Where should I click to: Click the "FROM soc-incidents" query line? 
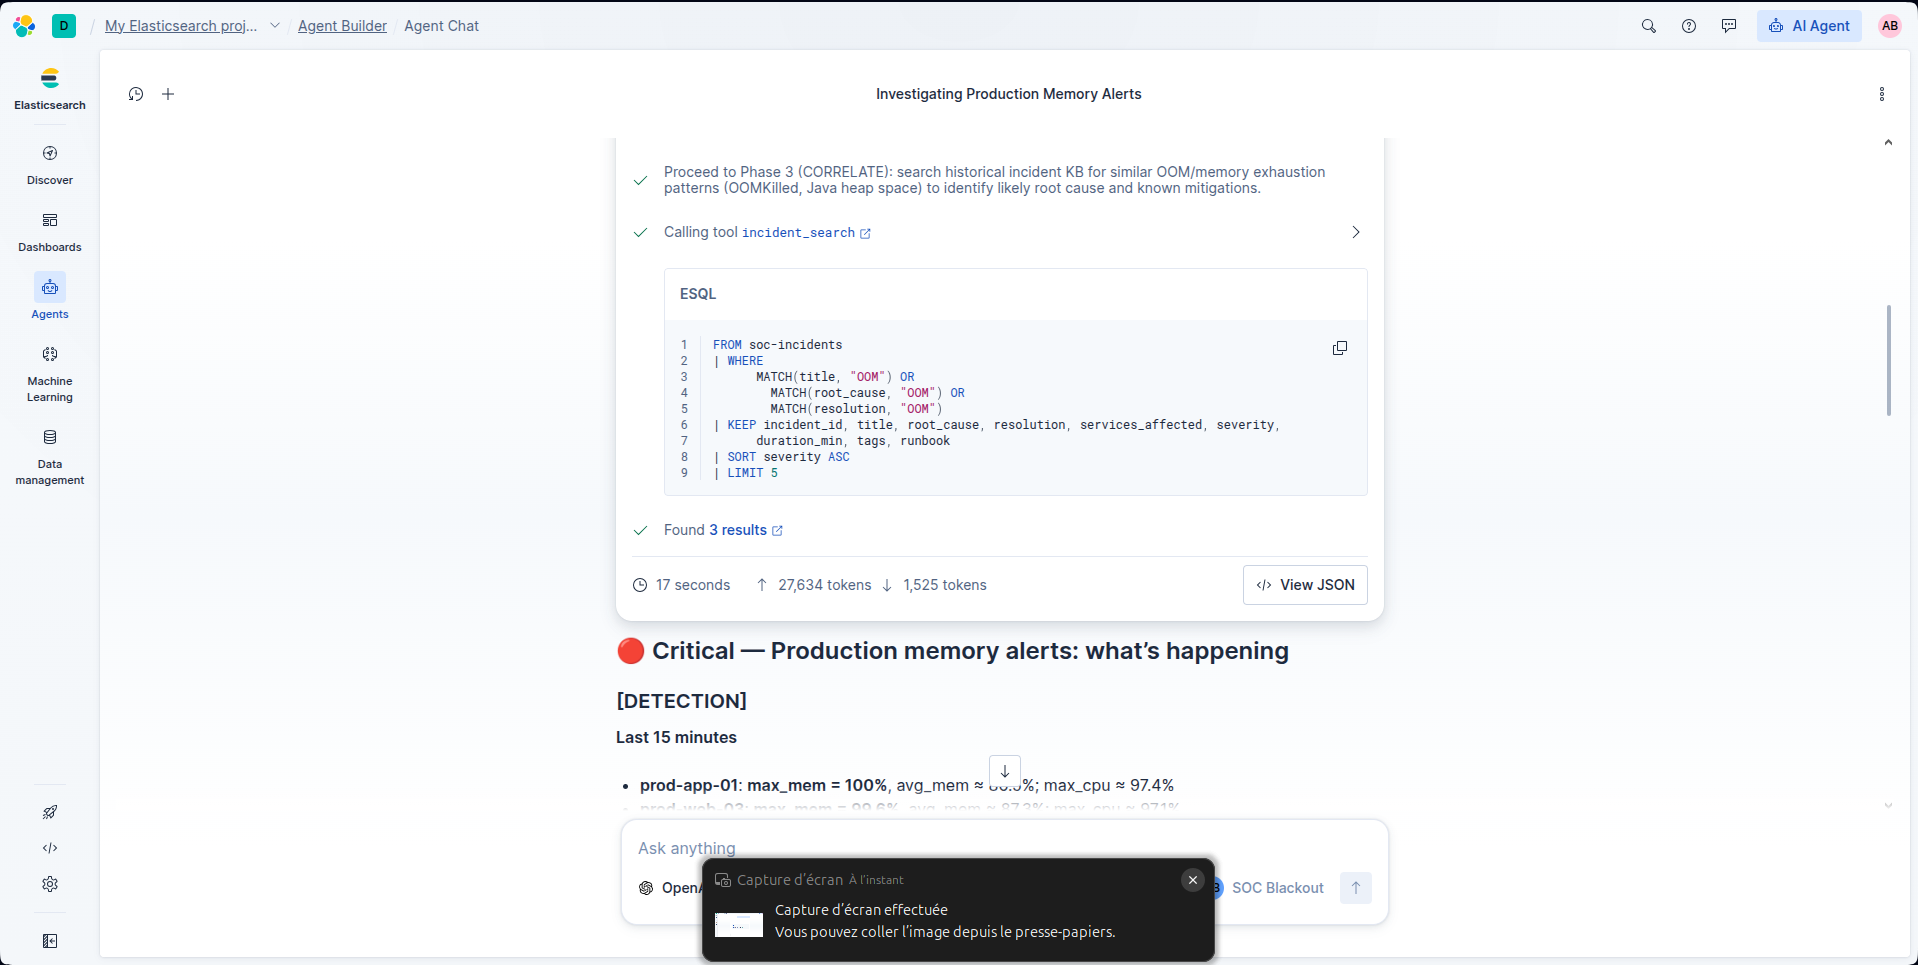point(778,345)
